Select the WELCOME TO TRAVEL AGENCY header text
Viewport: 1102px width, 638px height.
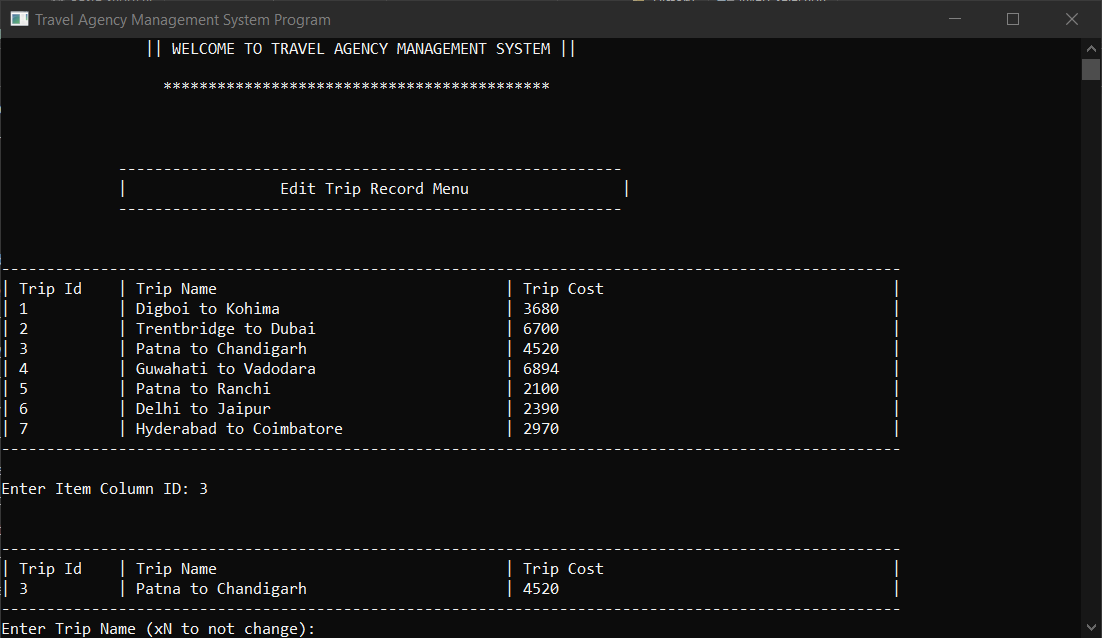click(x=362, y=47)
